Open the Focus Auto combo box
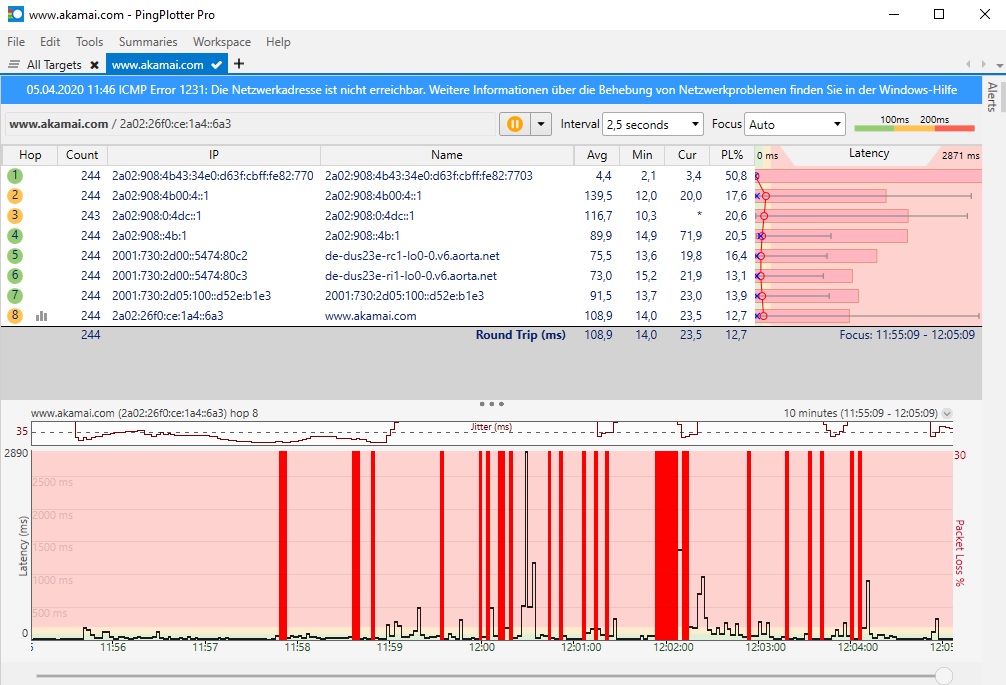1006x685 pixels. coord(794,124)
